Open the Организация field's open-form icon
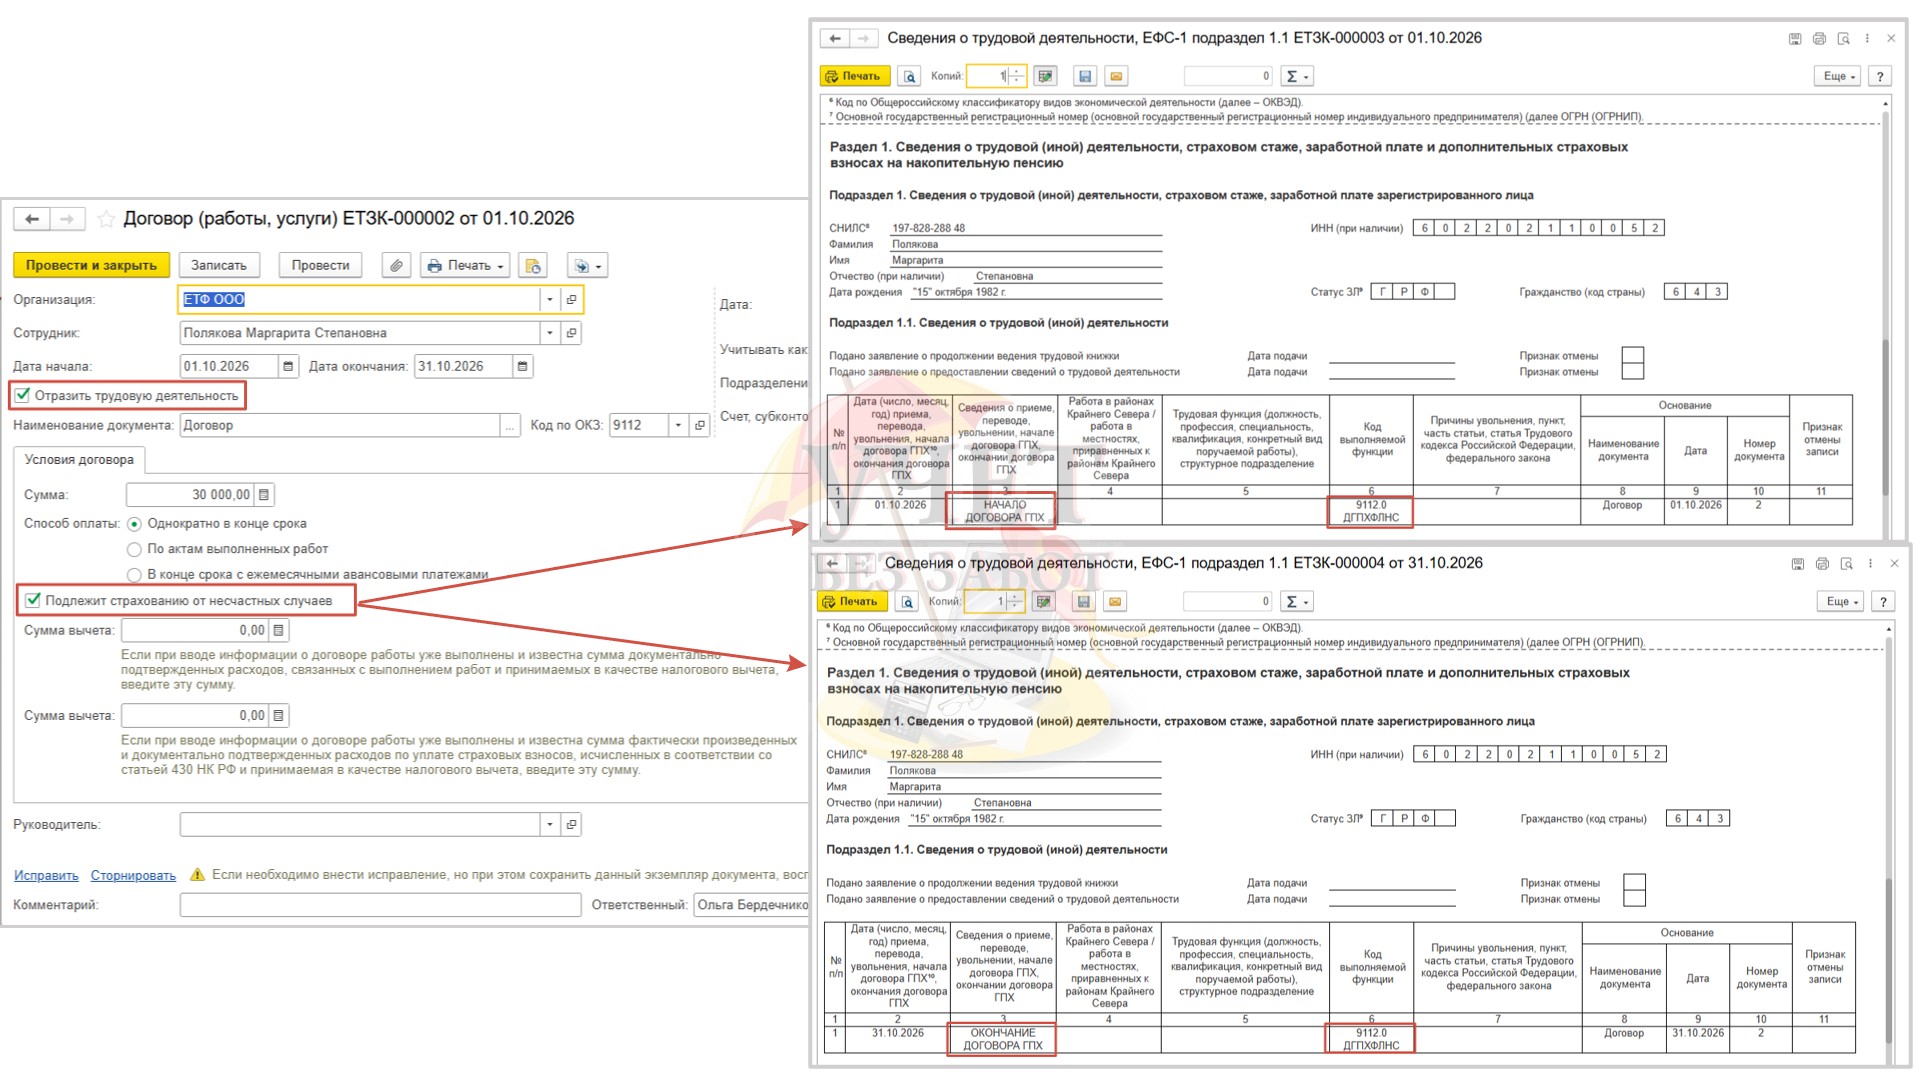The width and height of the screenshot is (1920, 1080). pos(571,299)
